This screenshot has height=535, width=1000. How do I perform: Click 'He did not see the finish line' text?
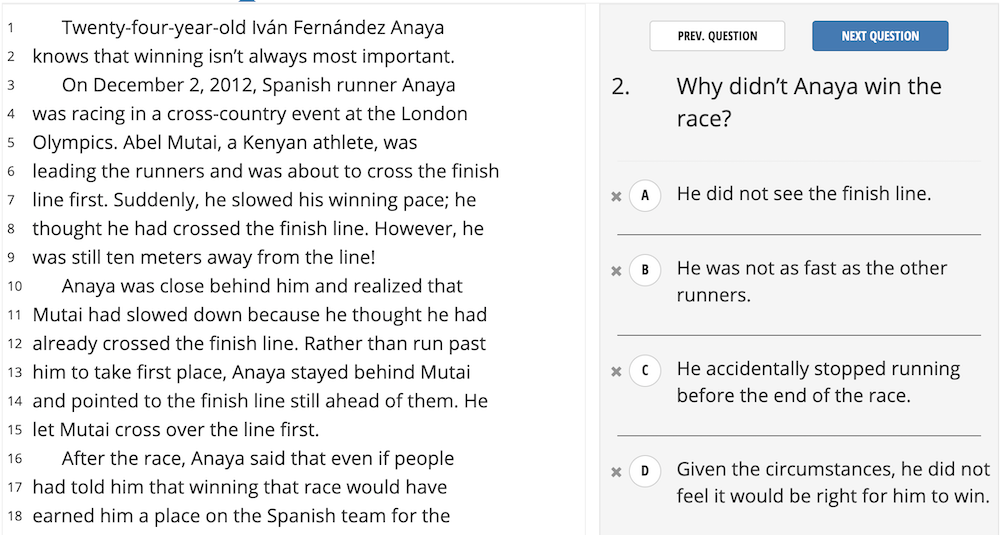[x=804, y=193]
